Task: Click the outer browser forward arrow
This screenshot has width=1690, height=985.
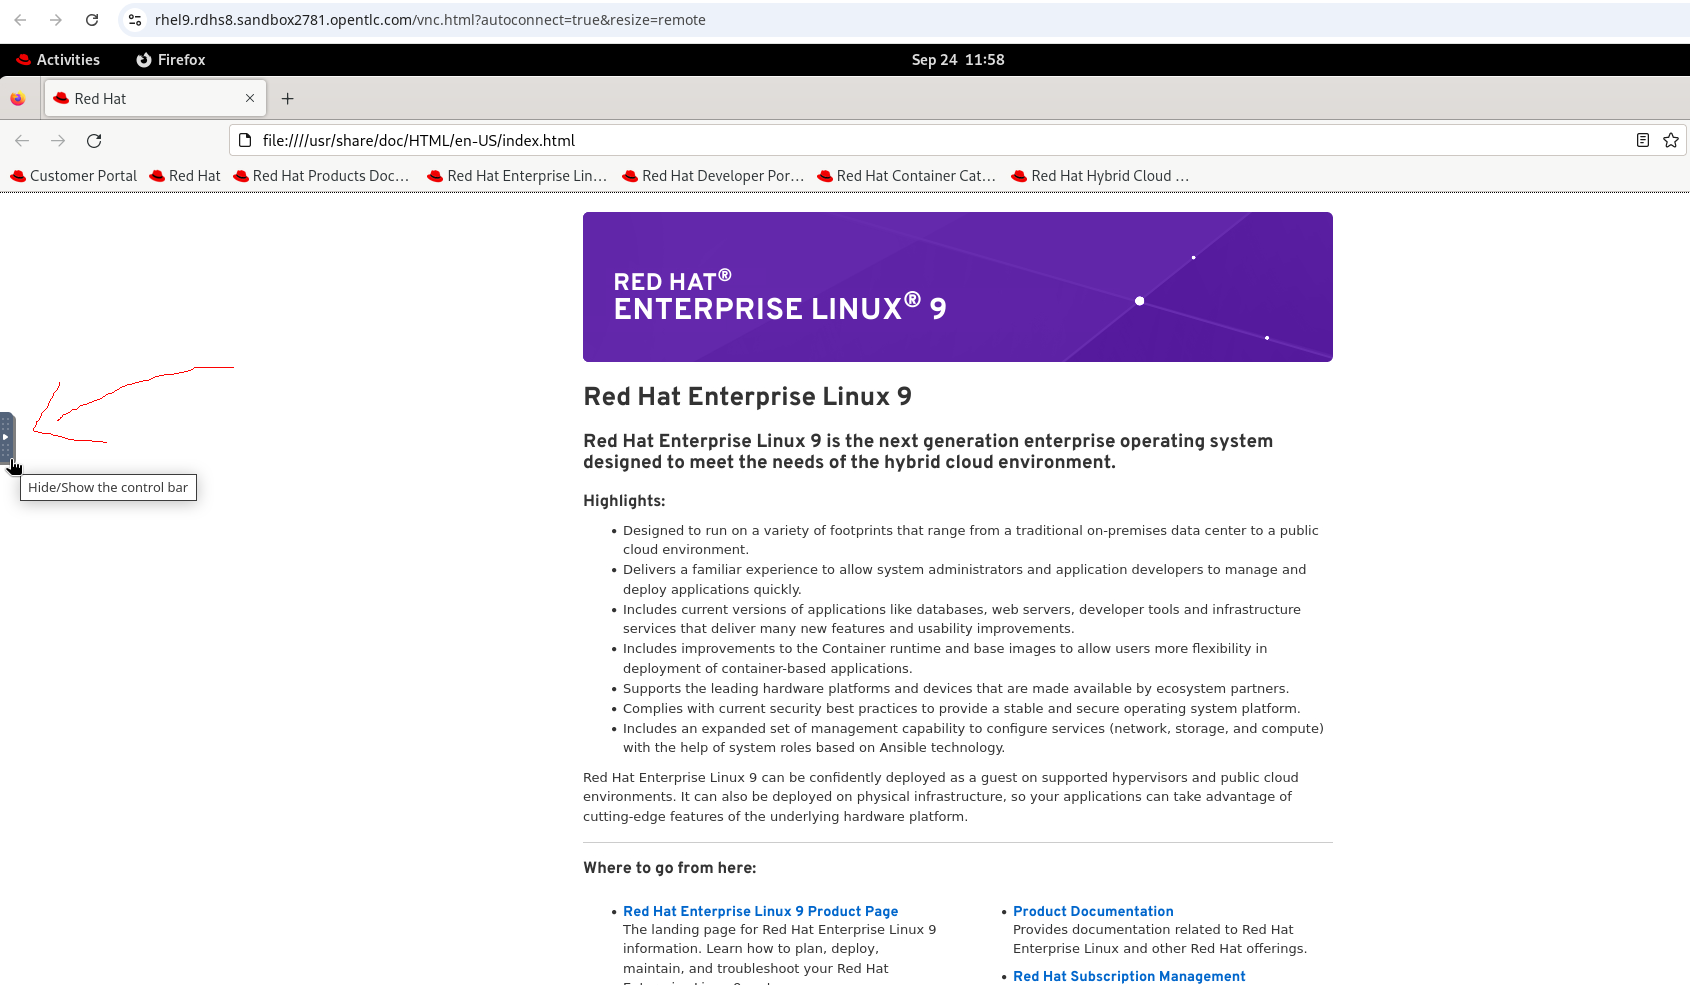Action: 56,20
